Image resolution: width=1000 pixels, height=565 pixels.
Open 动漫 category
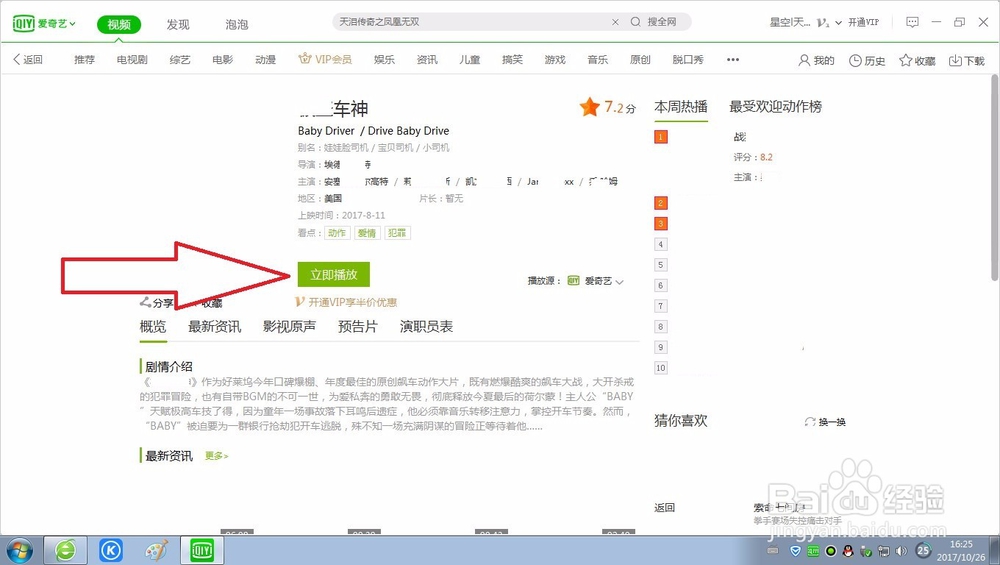pos(265,59)
